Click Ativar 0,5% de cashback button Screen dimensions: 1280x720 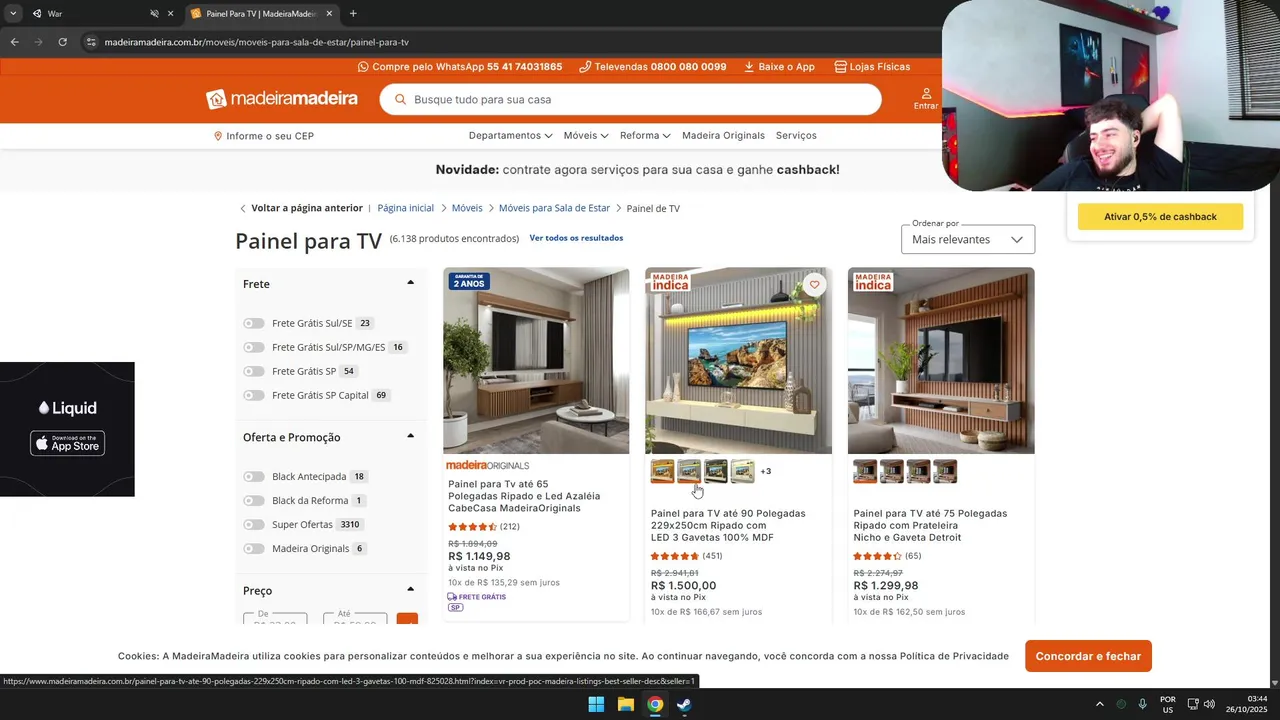tap(1160, 217)
